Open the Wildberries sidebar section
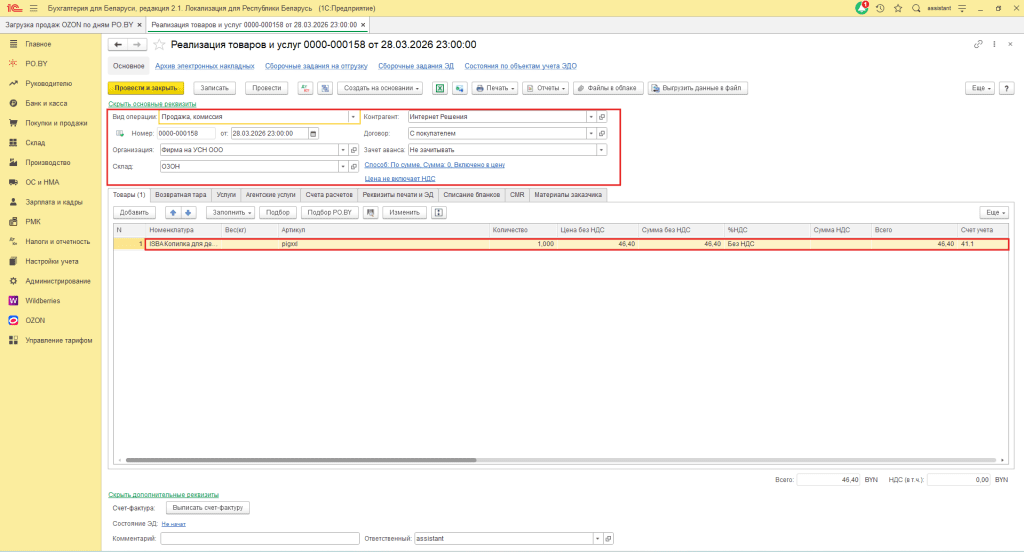The width and height of the screenshot is (1024, 552). coord(42,300)
